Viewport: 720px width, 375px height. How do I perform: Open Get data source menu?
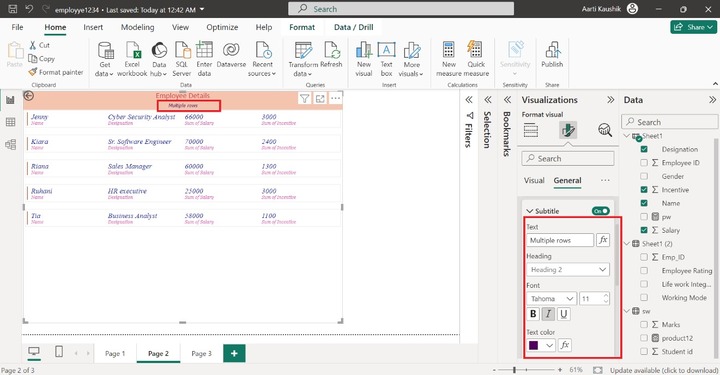(x=105, y=59)
